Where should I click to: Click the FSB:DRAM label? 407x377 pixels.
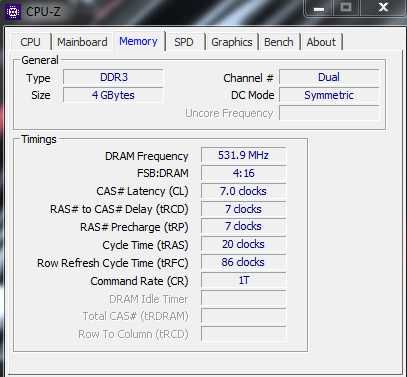[x=163, y=173]
